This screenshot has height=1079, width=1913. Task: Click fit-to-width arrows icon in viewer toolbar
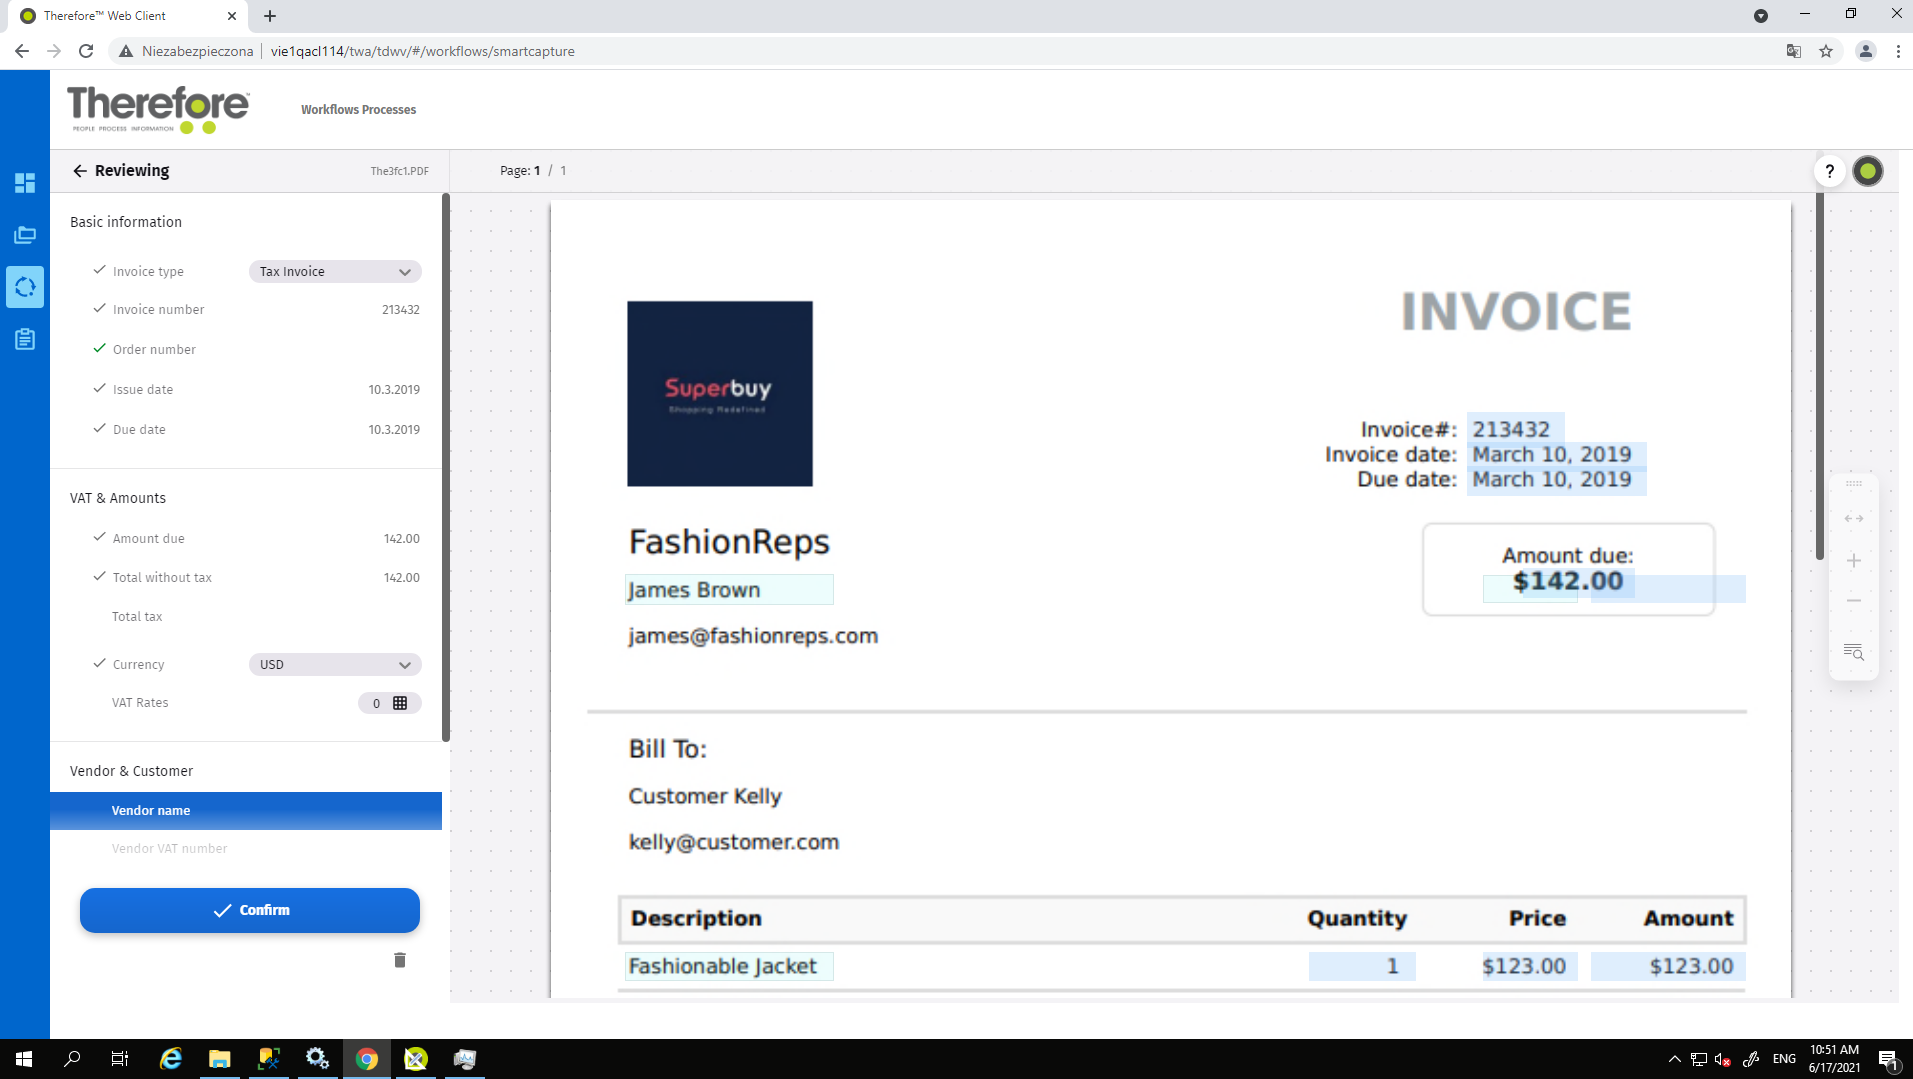(1853, 518)
